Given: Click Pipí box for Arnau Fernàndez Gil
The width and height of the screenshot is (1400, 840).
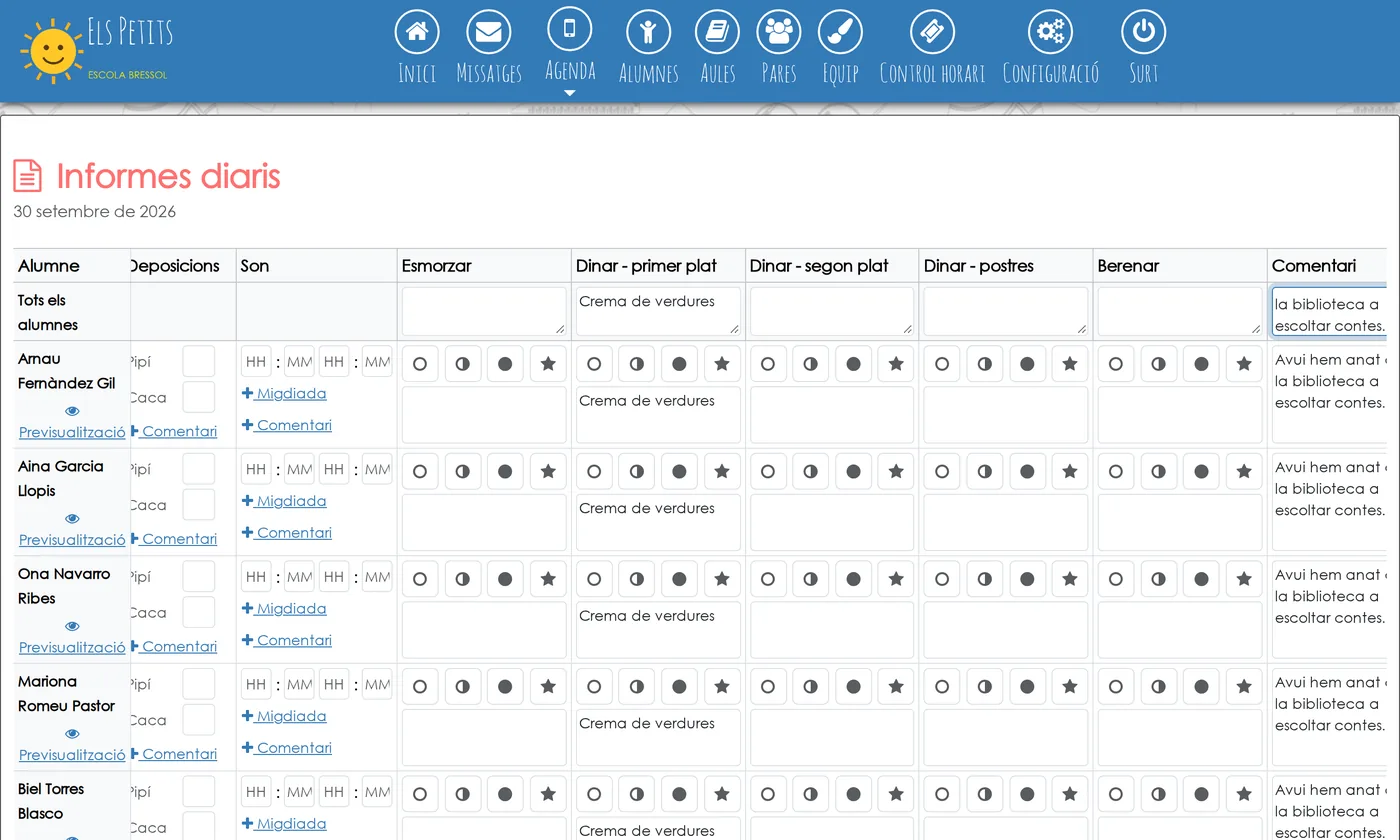Looking at the screenshot, I should (x=199, y=362).
